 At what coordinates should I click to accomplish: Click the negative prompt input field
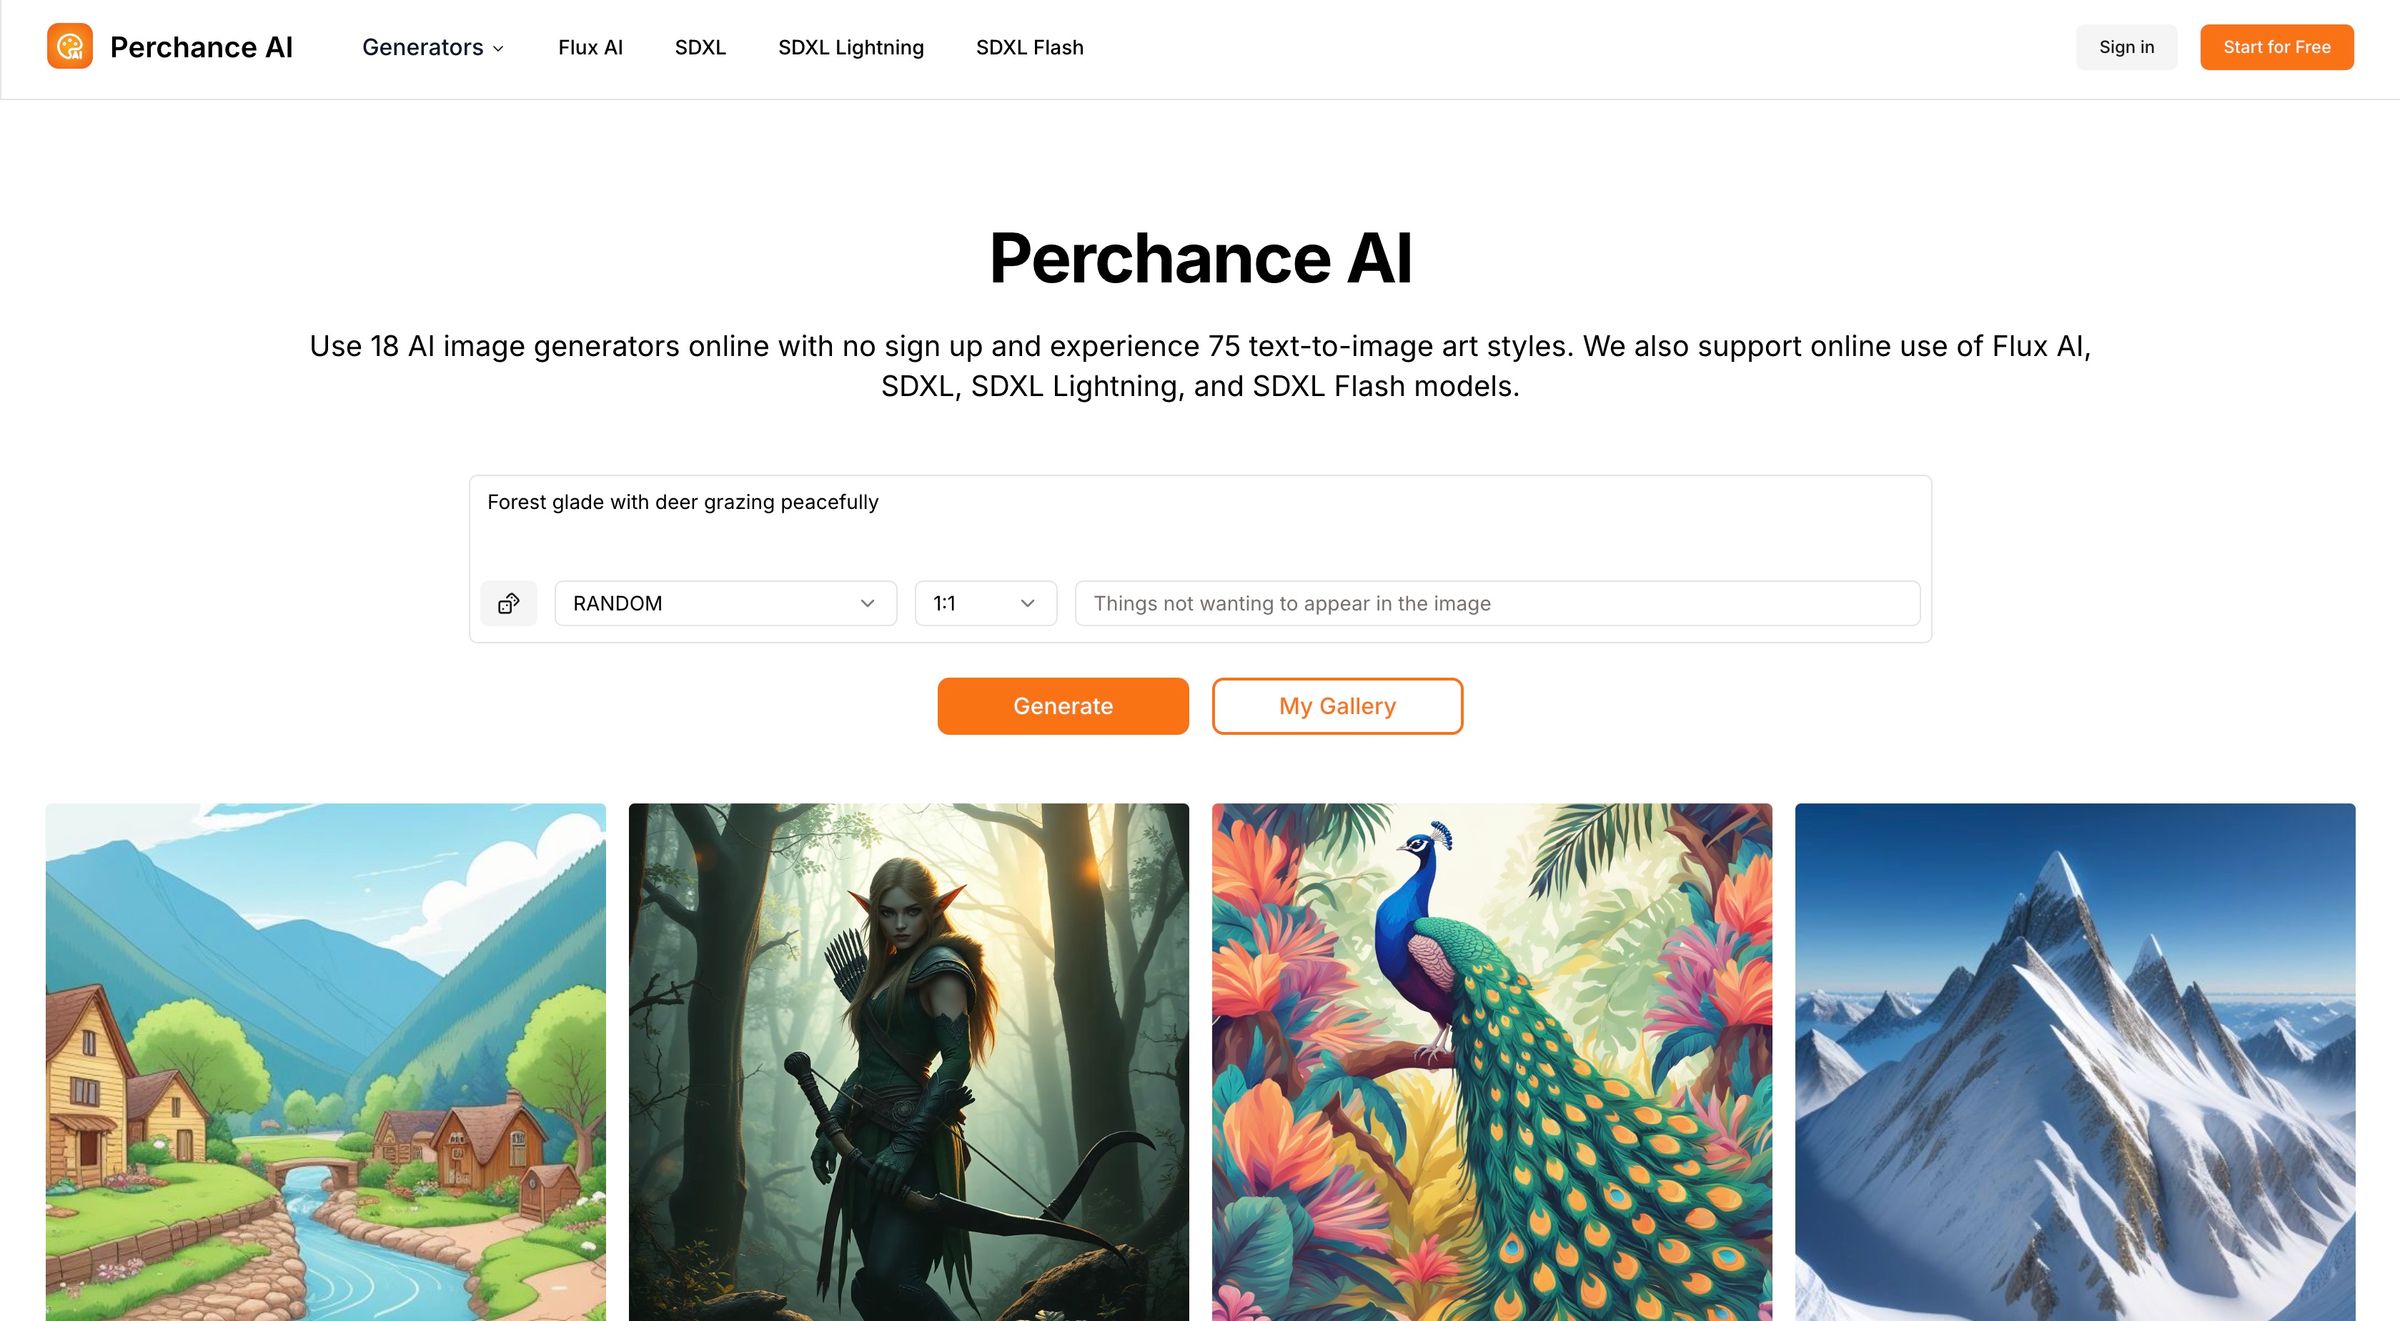(x=1496, y=602)
